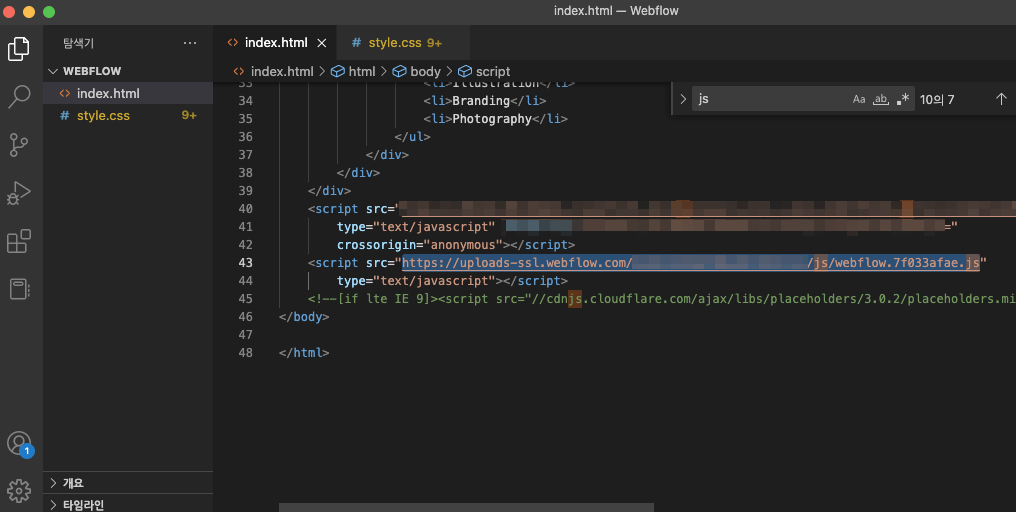Close the index.html editor tab
The width and height of the screenshot is (1016, 512).
pos(321,43)
